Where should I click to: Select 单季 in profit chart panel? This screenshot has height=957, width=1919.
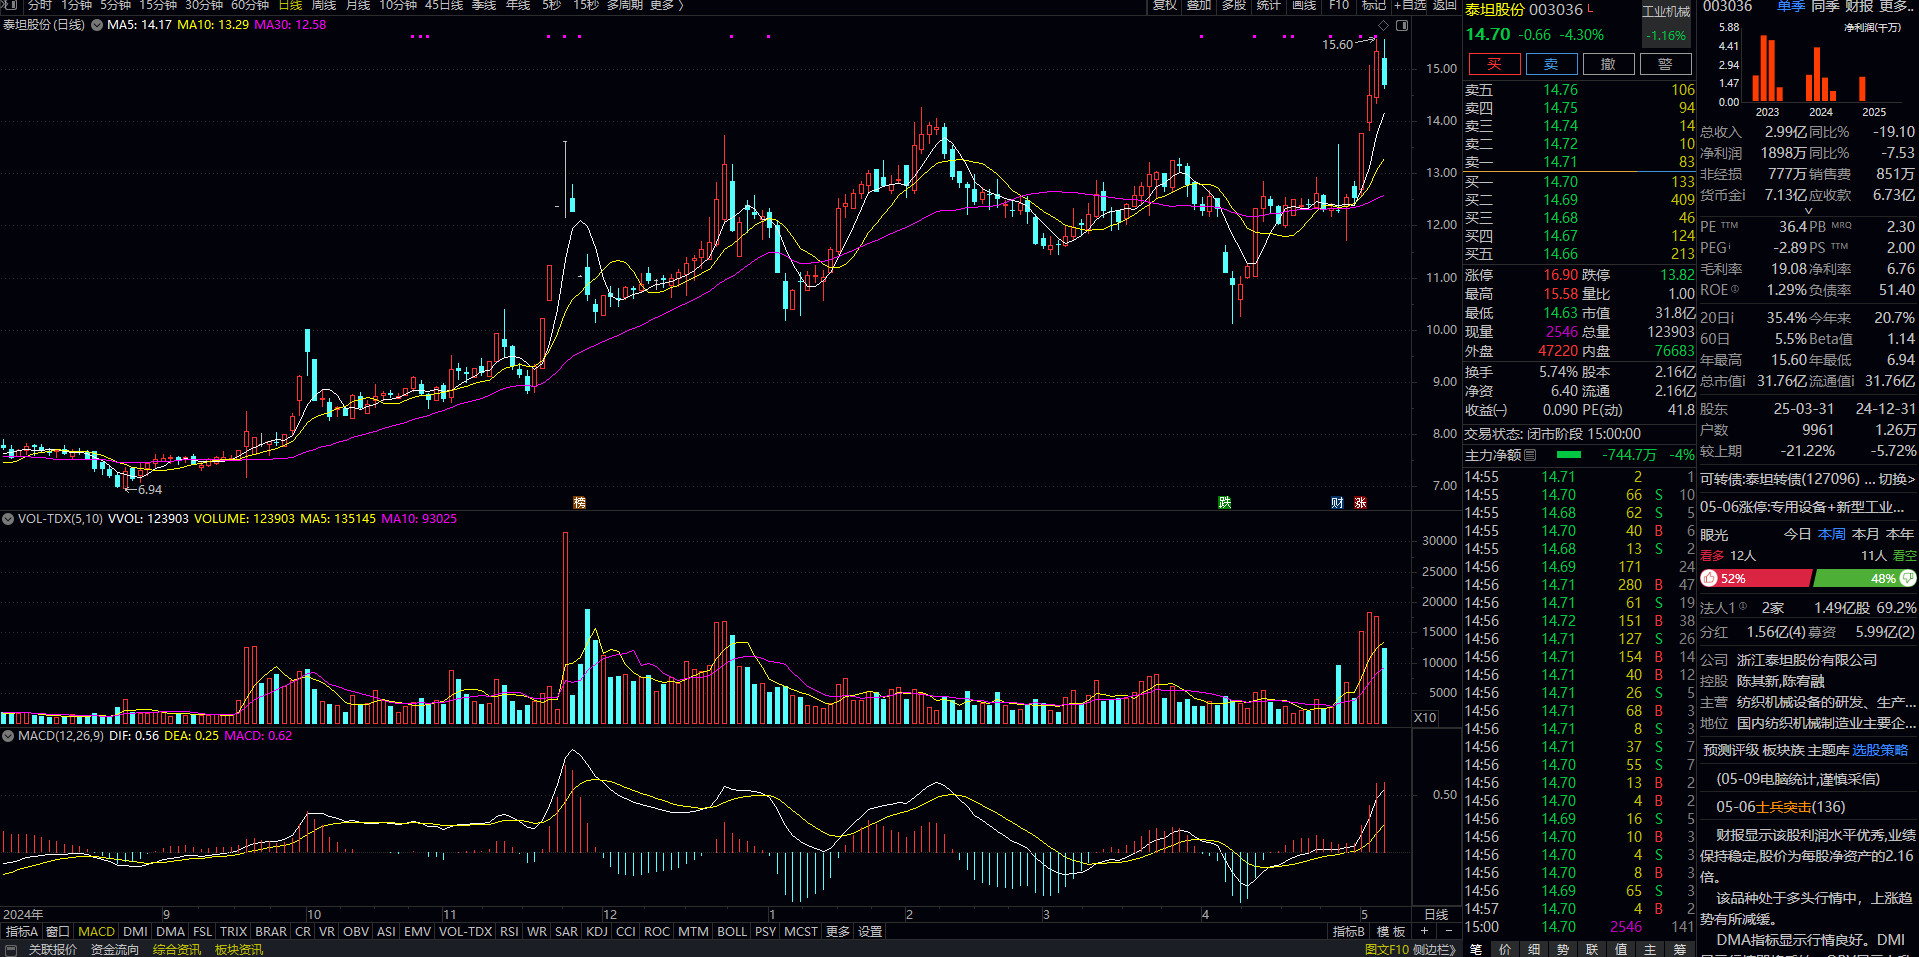(x=1791, y=6)
